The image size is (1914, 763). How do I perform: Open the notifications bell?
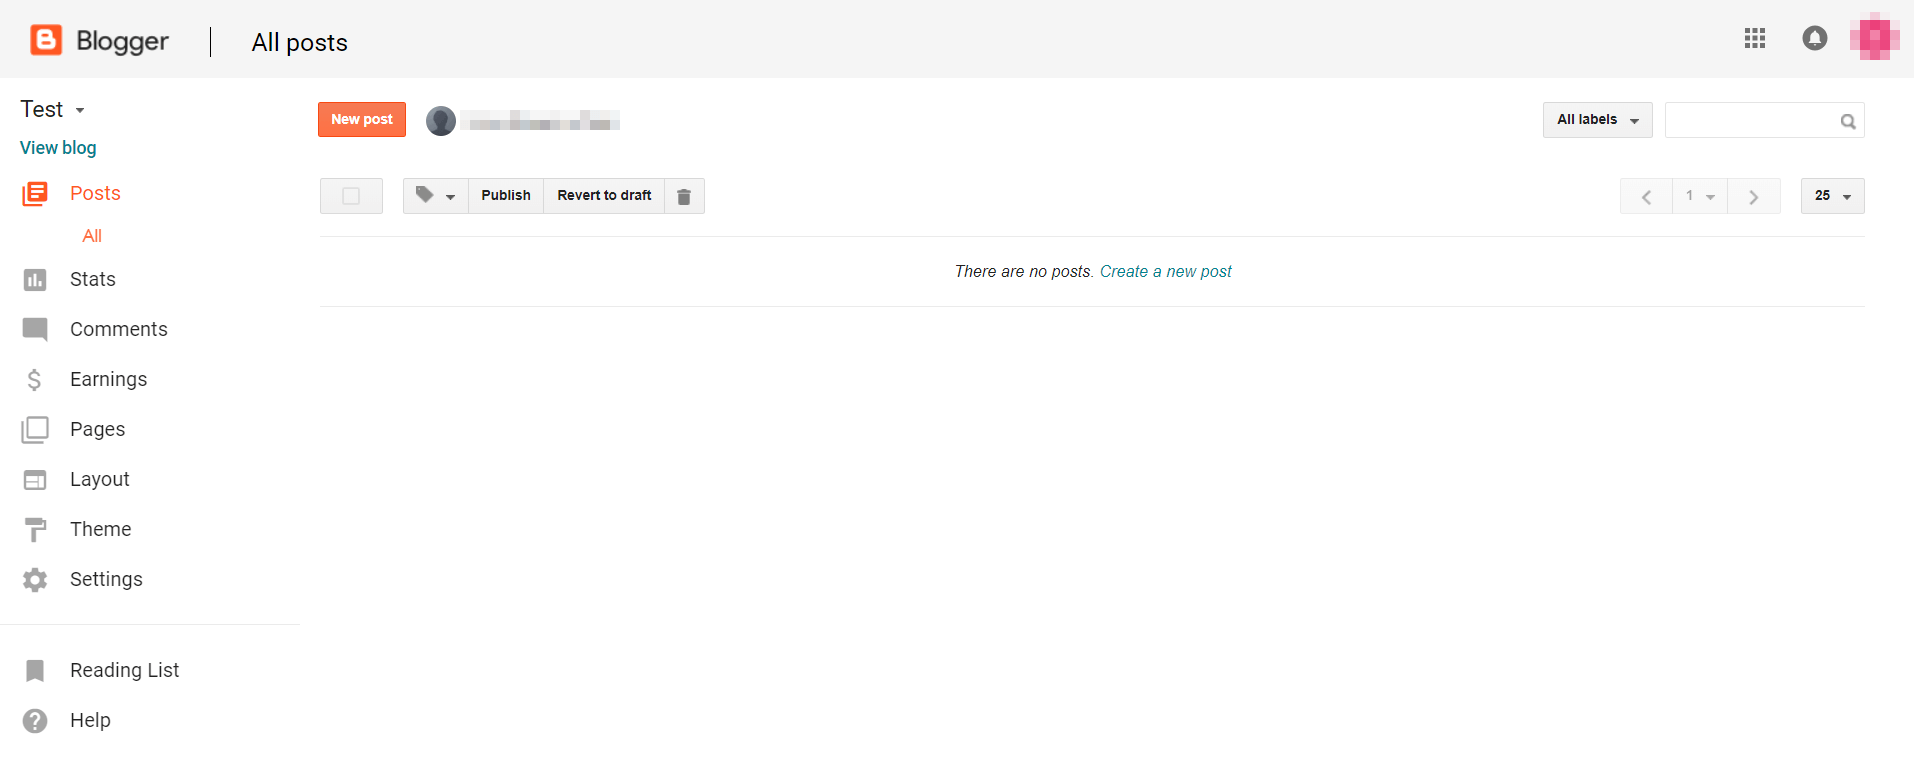pyautogui.click(x=1814, y=38)
